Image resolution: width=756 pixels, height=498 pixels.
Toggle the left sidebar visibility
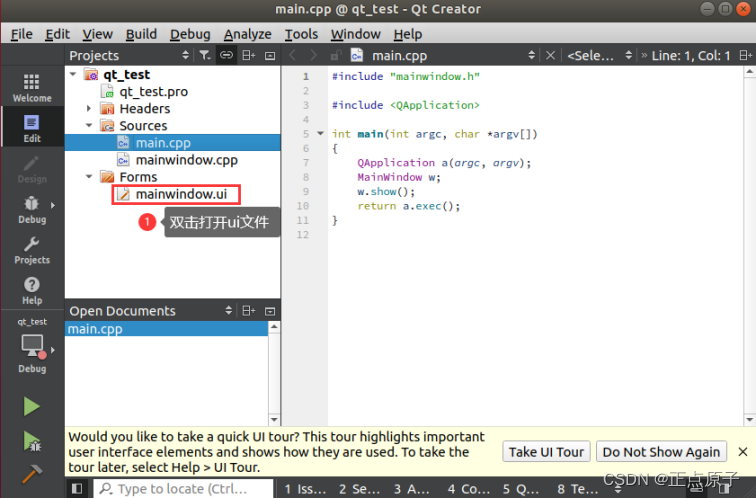click(x=77, y=488)
